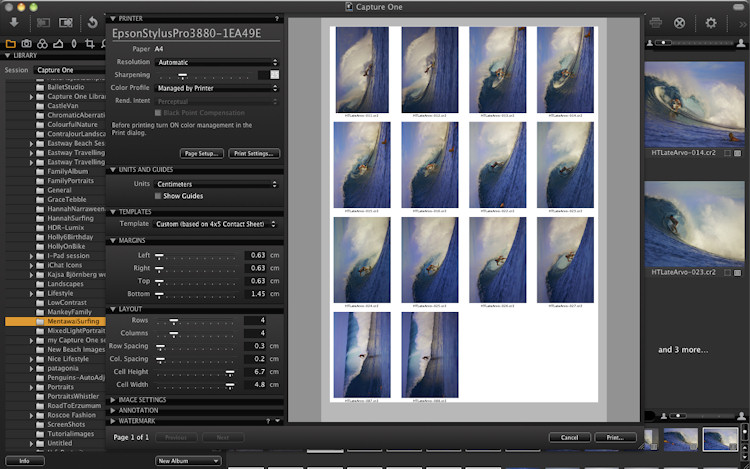Click the toolbar overflow double-chevron icon
The height and width of the screenshot is (469, 750).
click(x=742, y=23)
